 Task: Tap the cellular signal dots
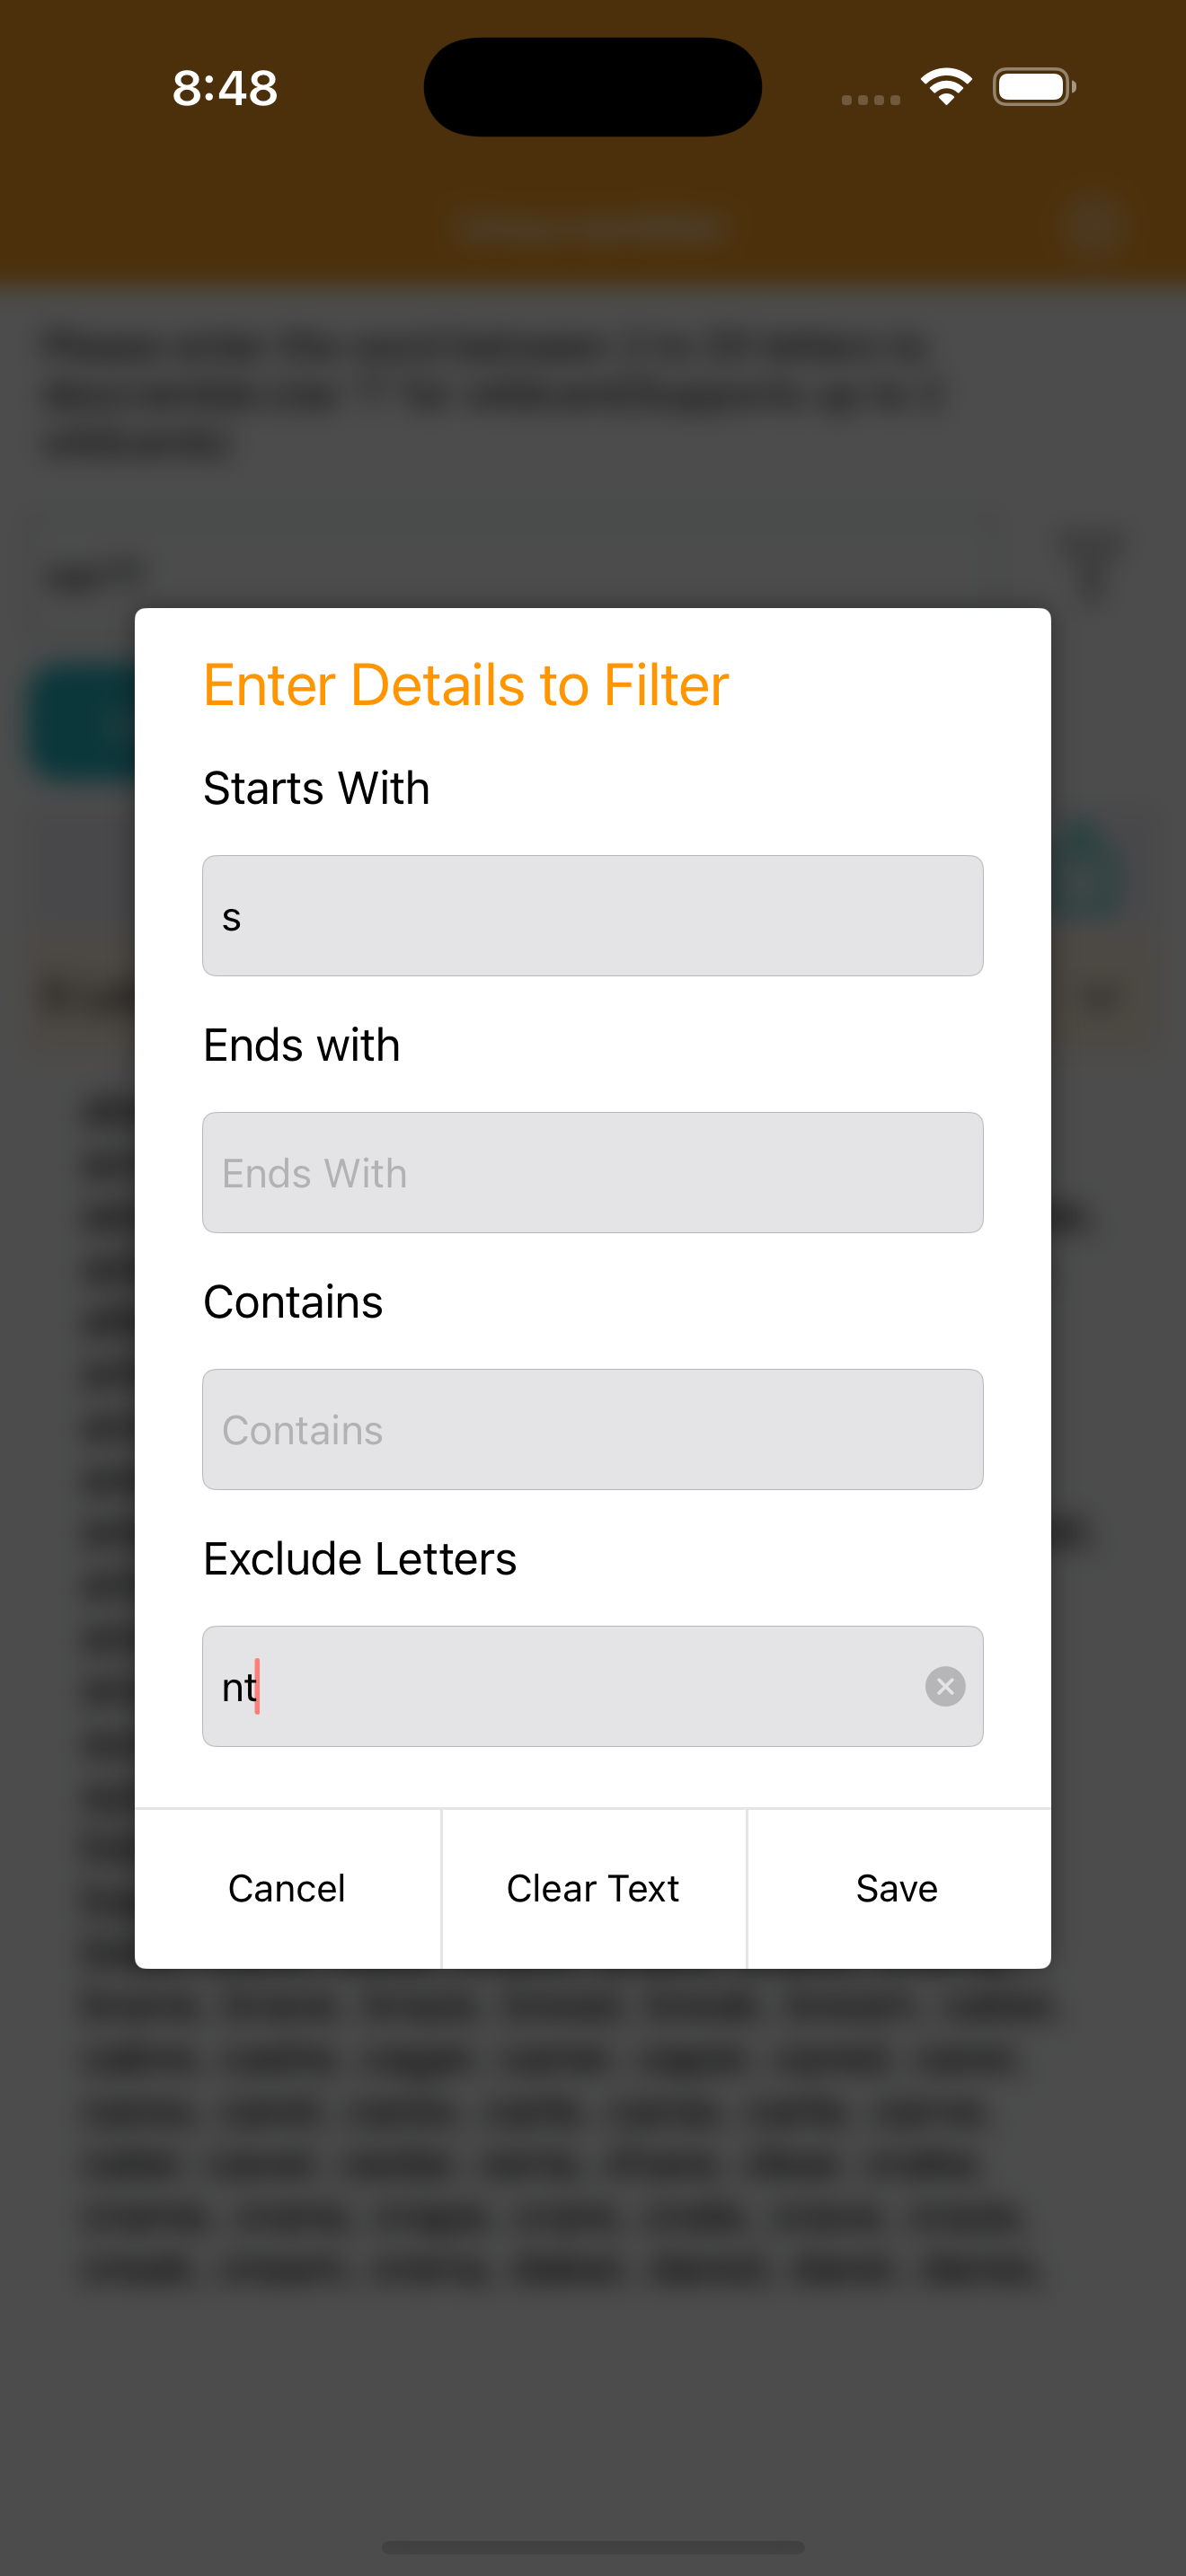(871, 99)
